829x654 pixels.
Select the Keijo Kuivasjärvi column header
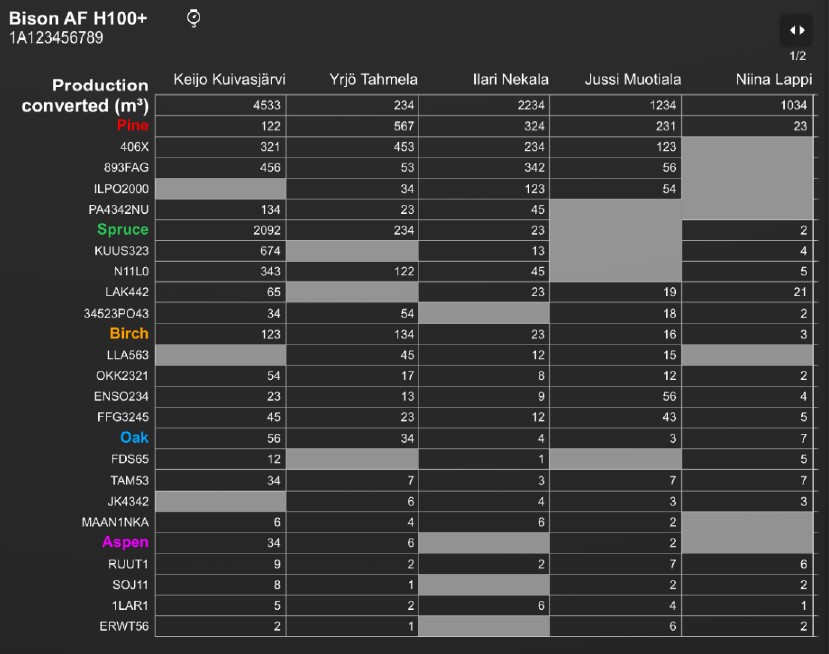[229, 80]
